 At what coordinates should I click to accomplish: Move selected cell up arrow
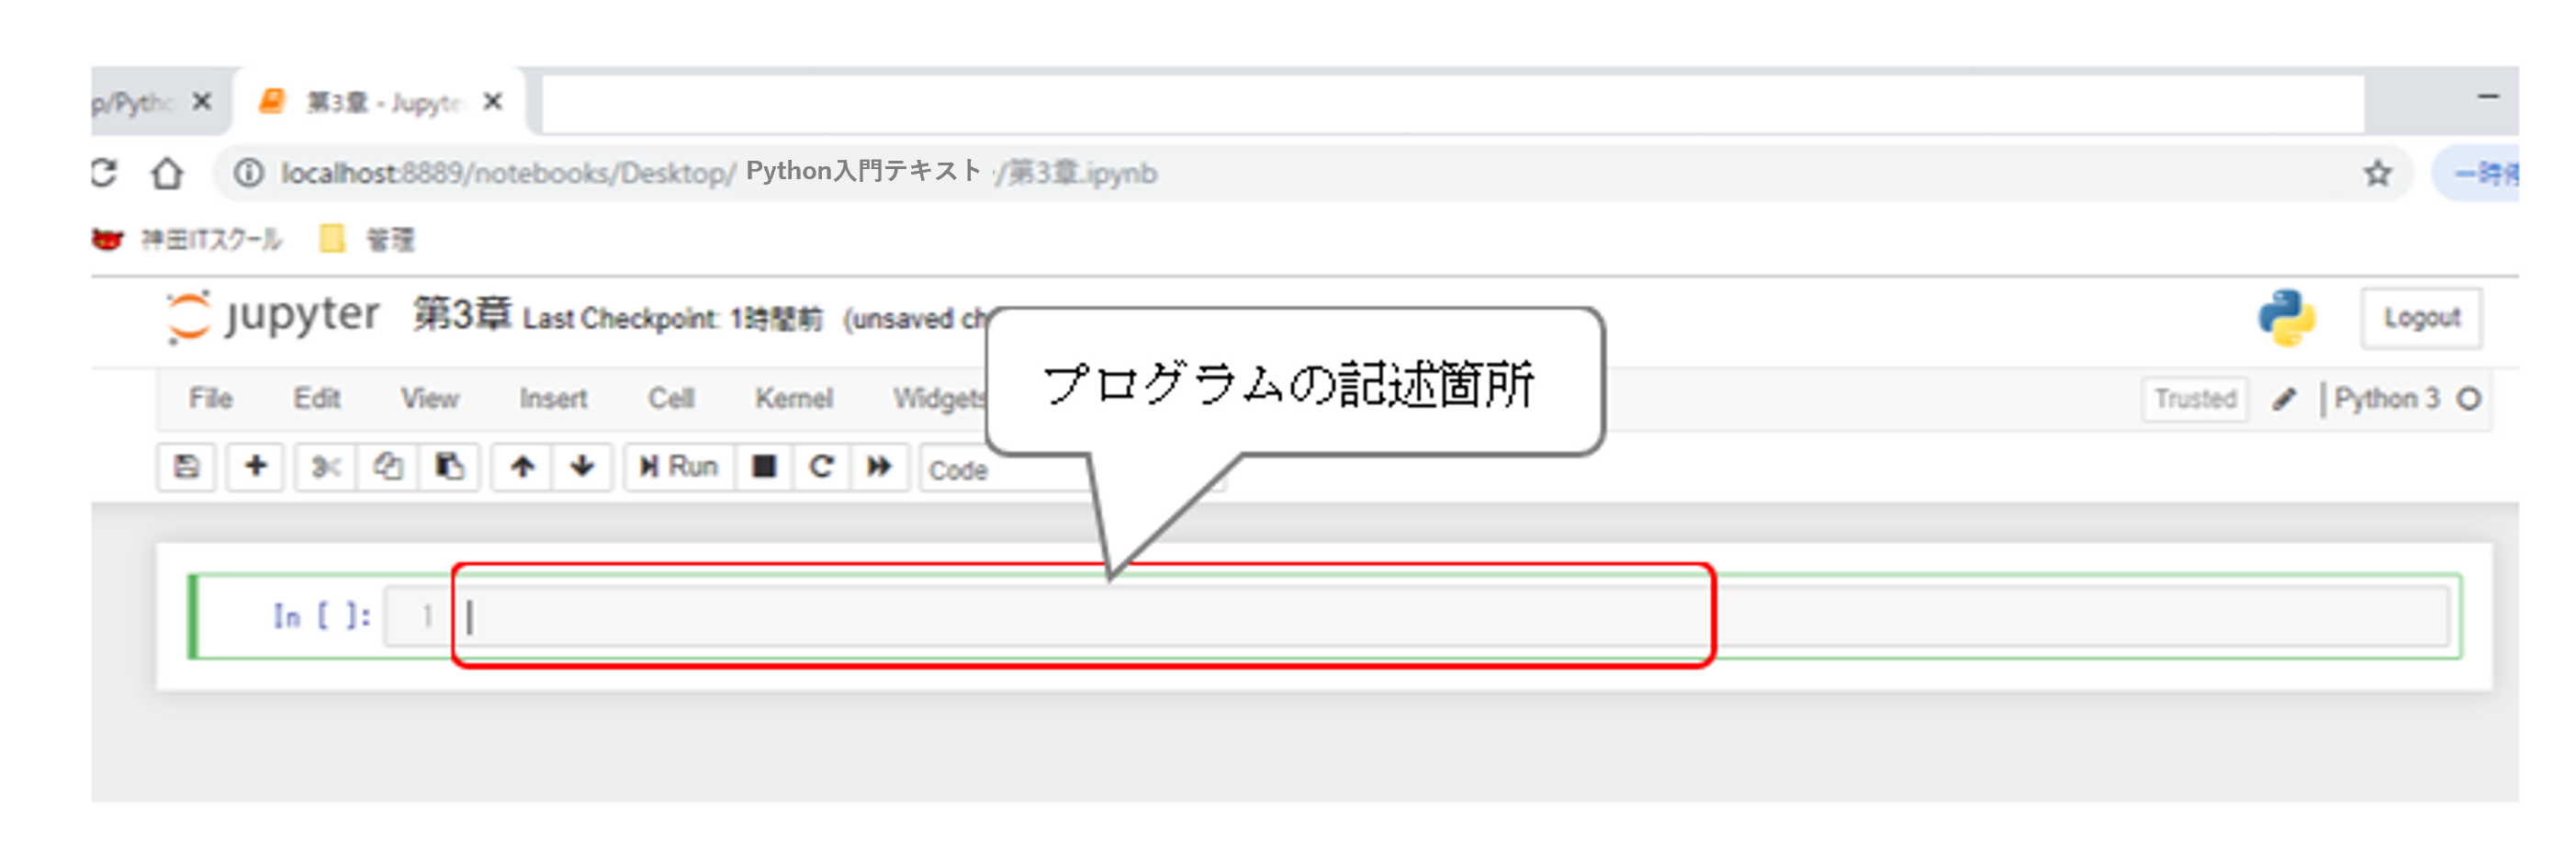pos(522,467)
